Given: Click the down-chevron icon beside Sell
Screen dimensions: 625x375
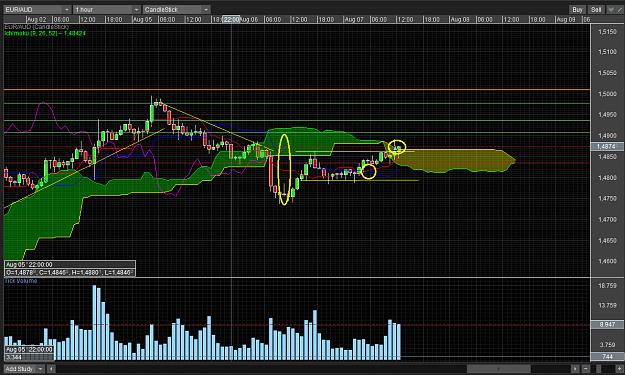Looking at the screenshot, I should pos(611,10).
